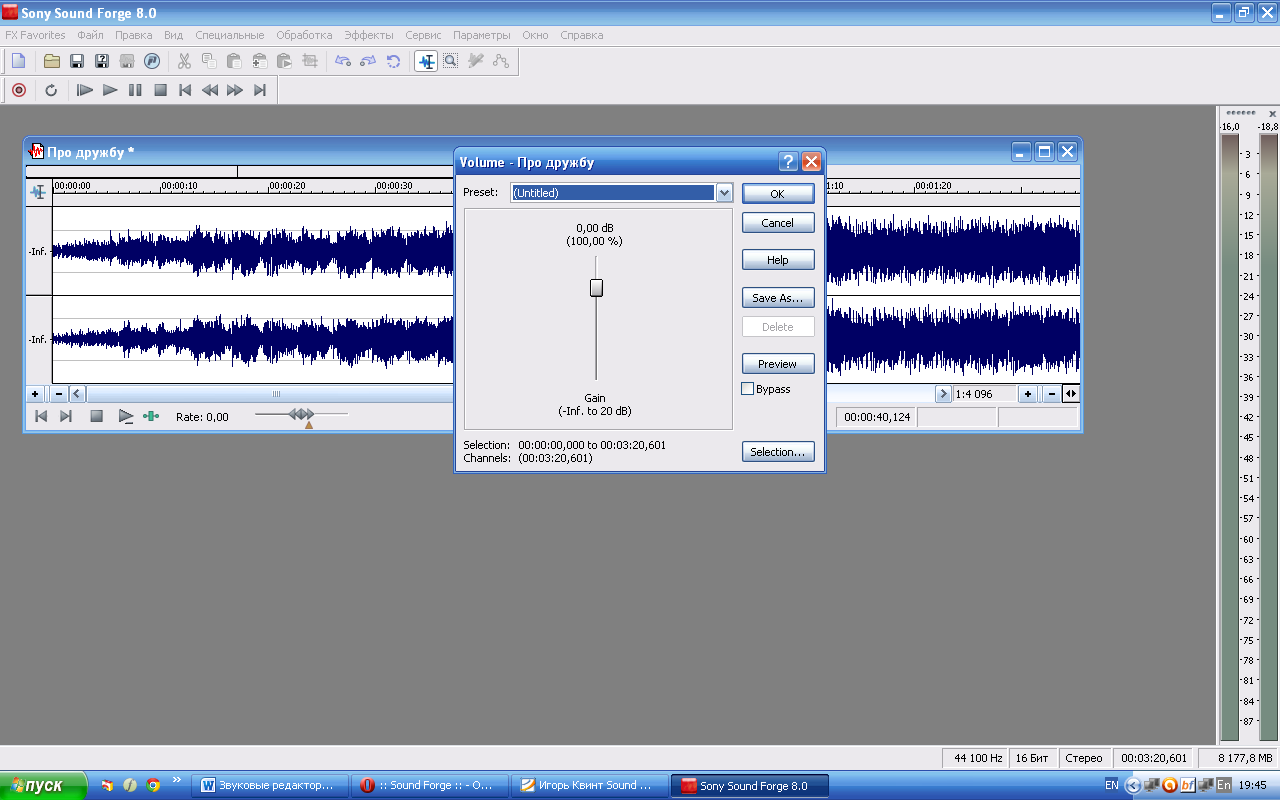Click Play in main transport toolbar
Image resolution: width=1280 pixels, height=800 pixels.
[110, 90]
